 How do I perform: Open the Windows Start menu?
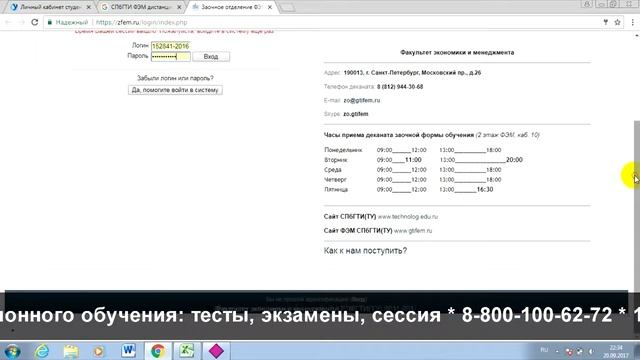(x=13, y=351)
